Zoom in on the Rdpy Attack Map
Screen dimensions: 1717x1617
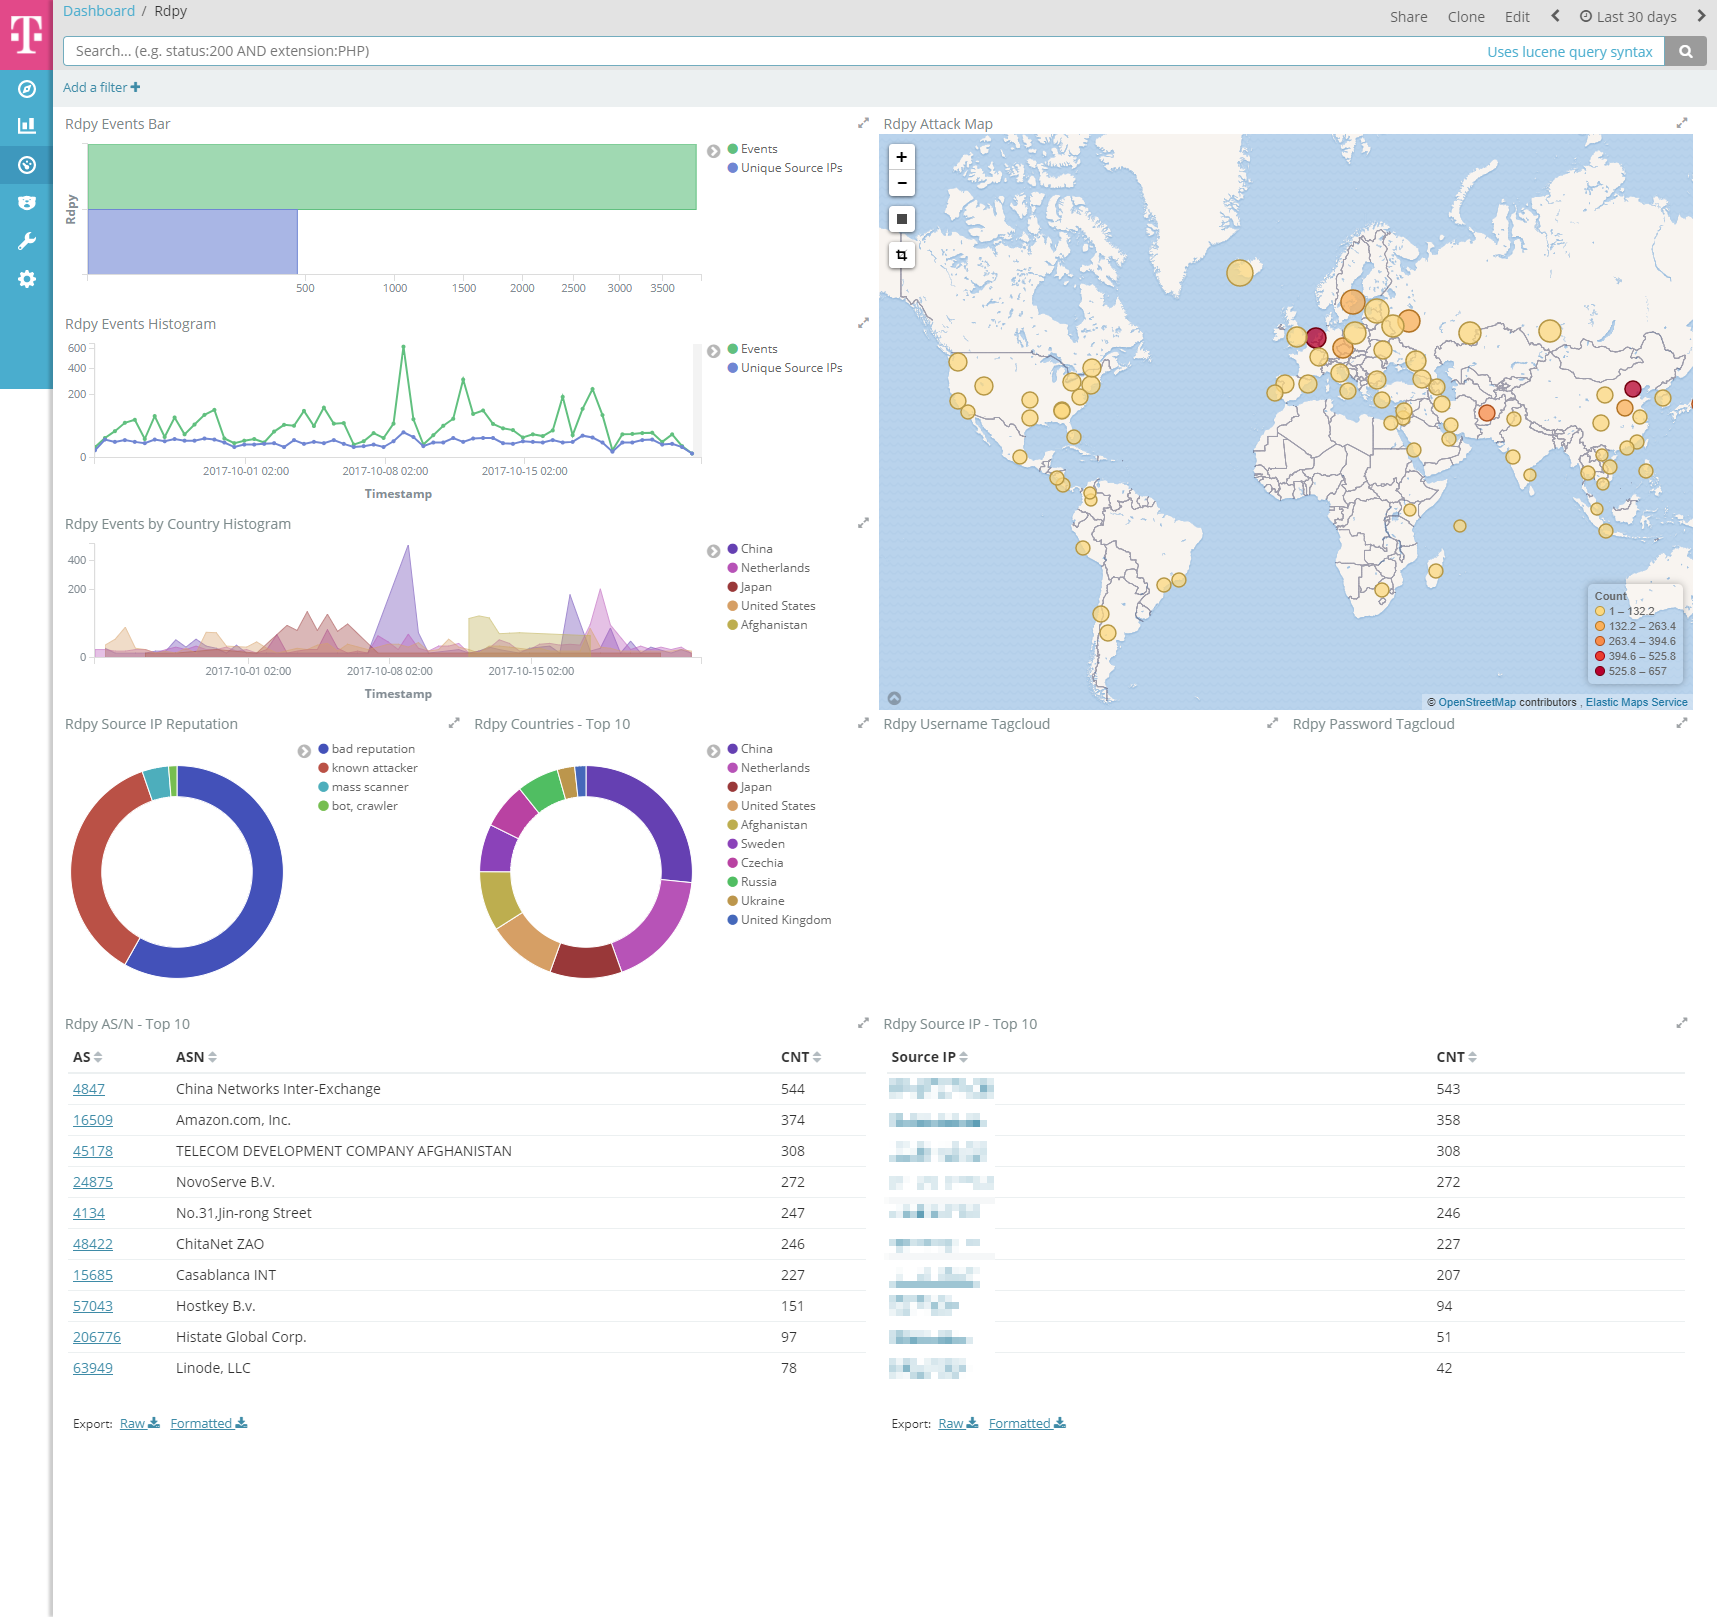[901, 157]
